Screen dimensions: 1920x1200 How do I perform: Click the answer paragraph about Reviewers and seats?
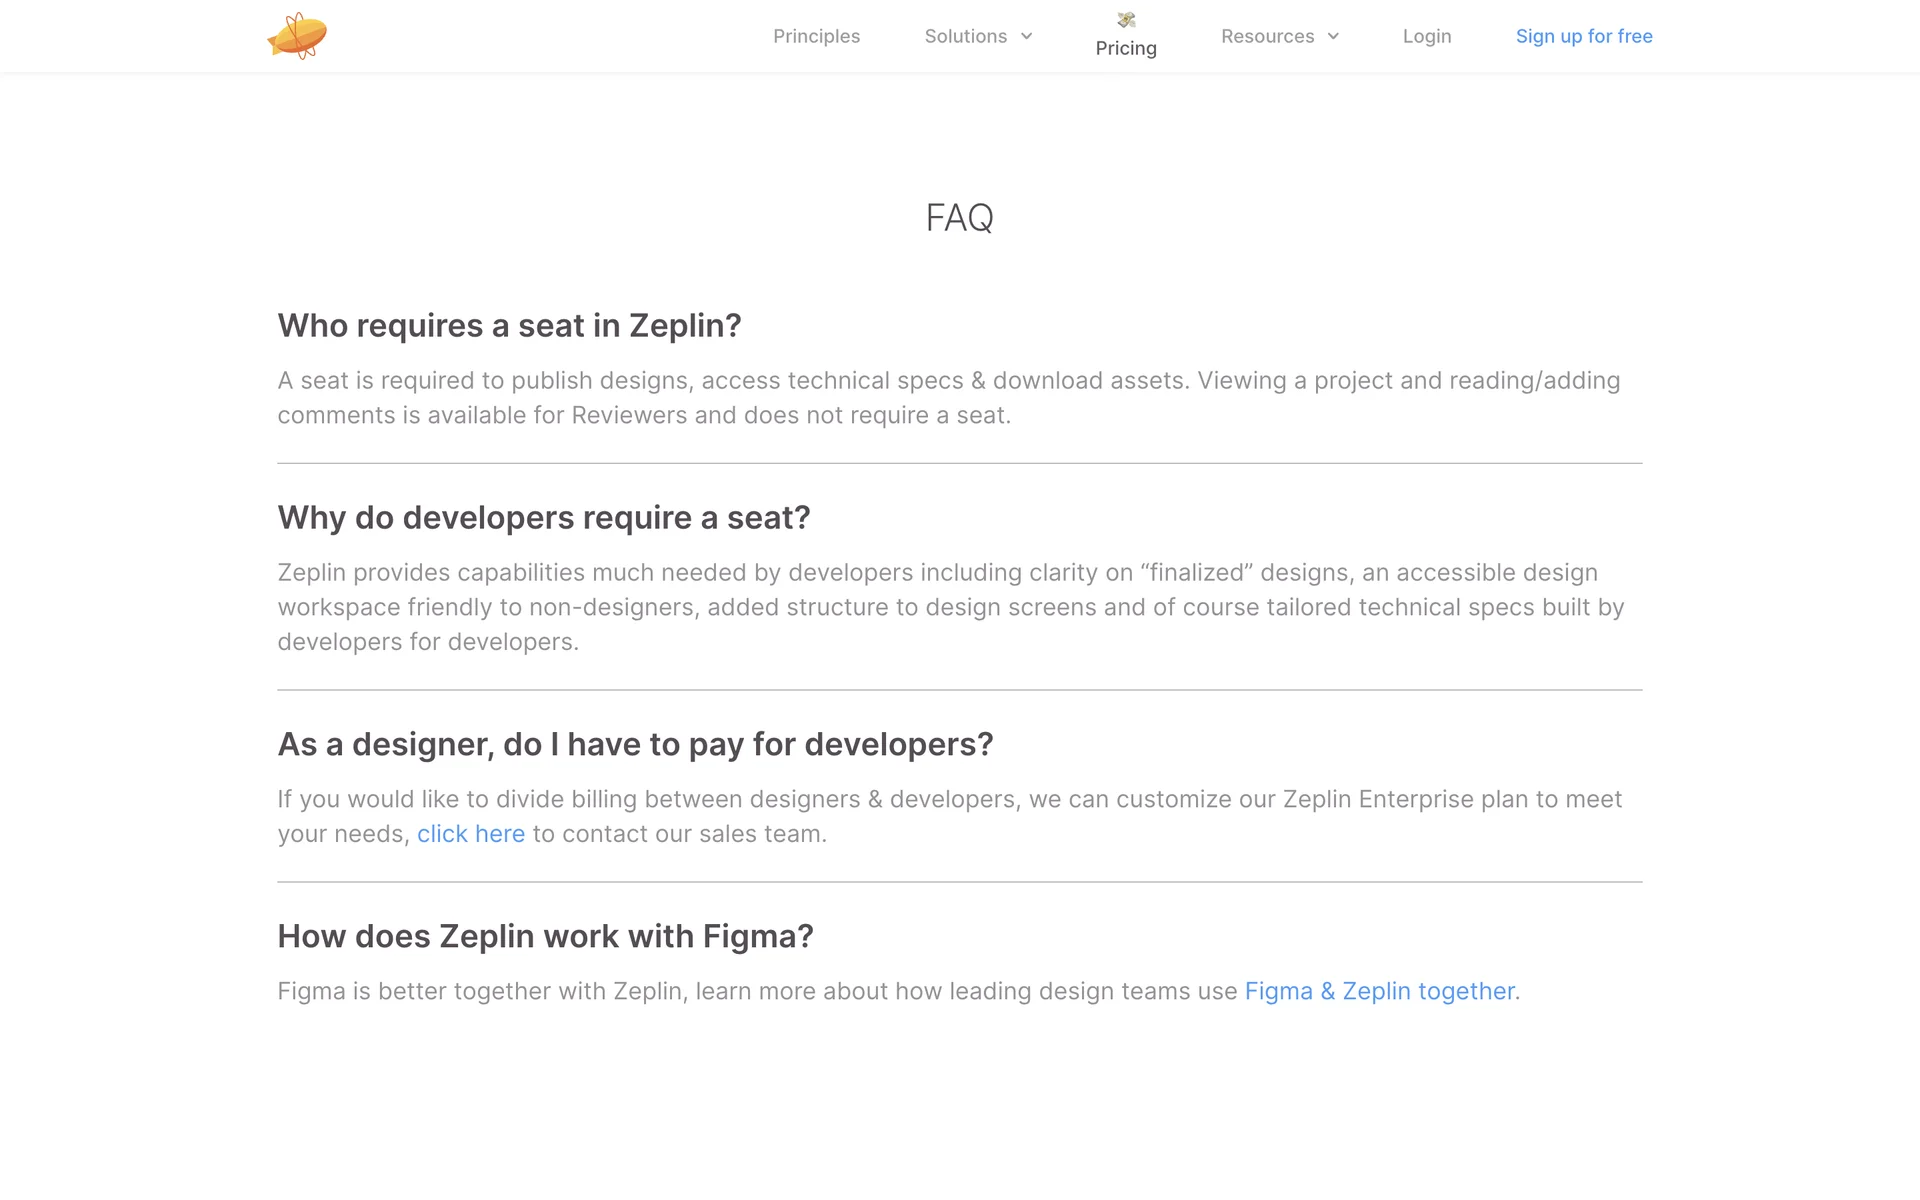click(x=948, y=398)
